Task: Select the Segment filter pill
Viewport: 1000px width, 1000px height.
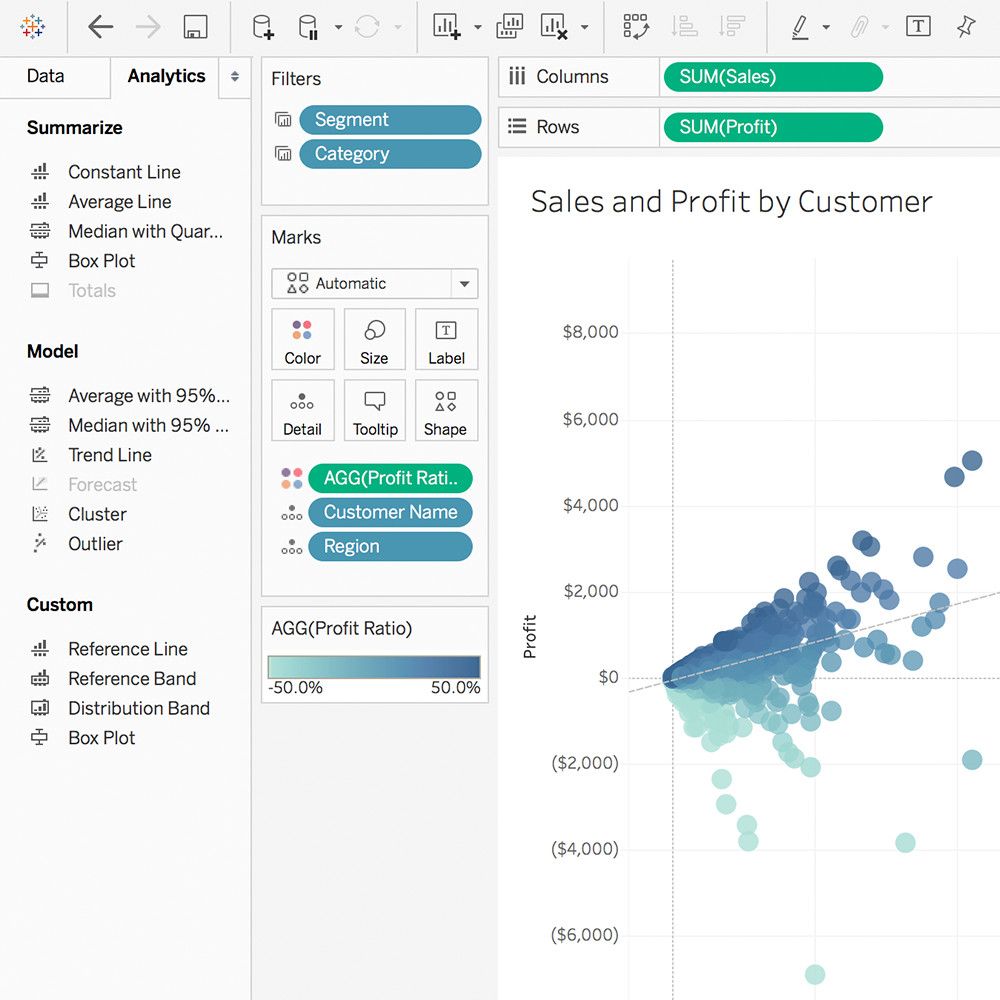Action: 390,120
